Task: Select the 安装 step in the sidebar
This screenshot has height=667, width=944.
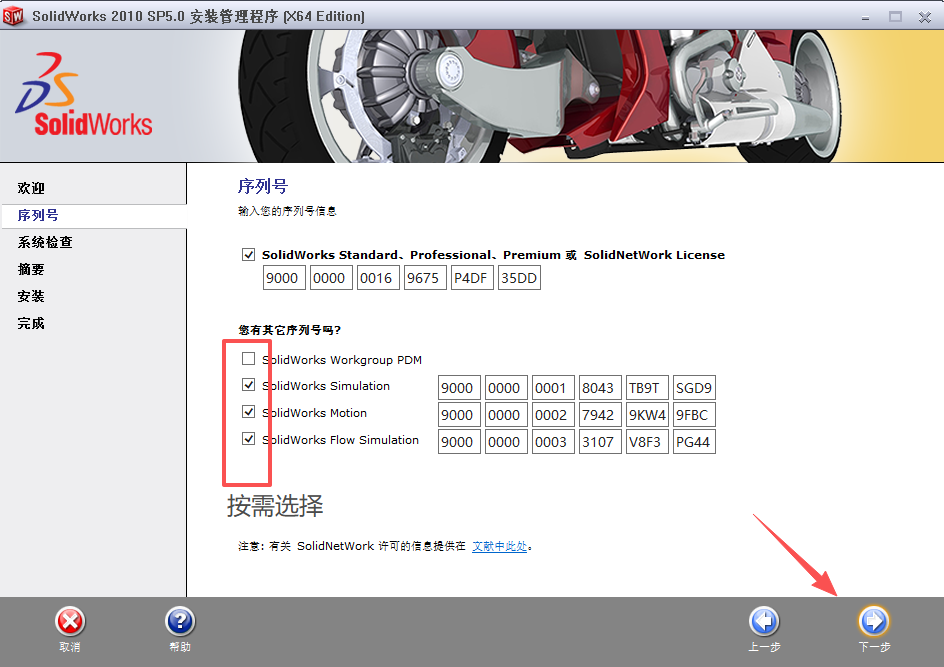Action: tap(30, 296)
